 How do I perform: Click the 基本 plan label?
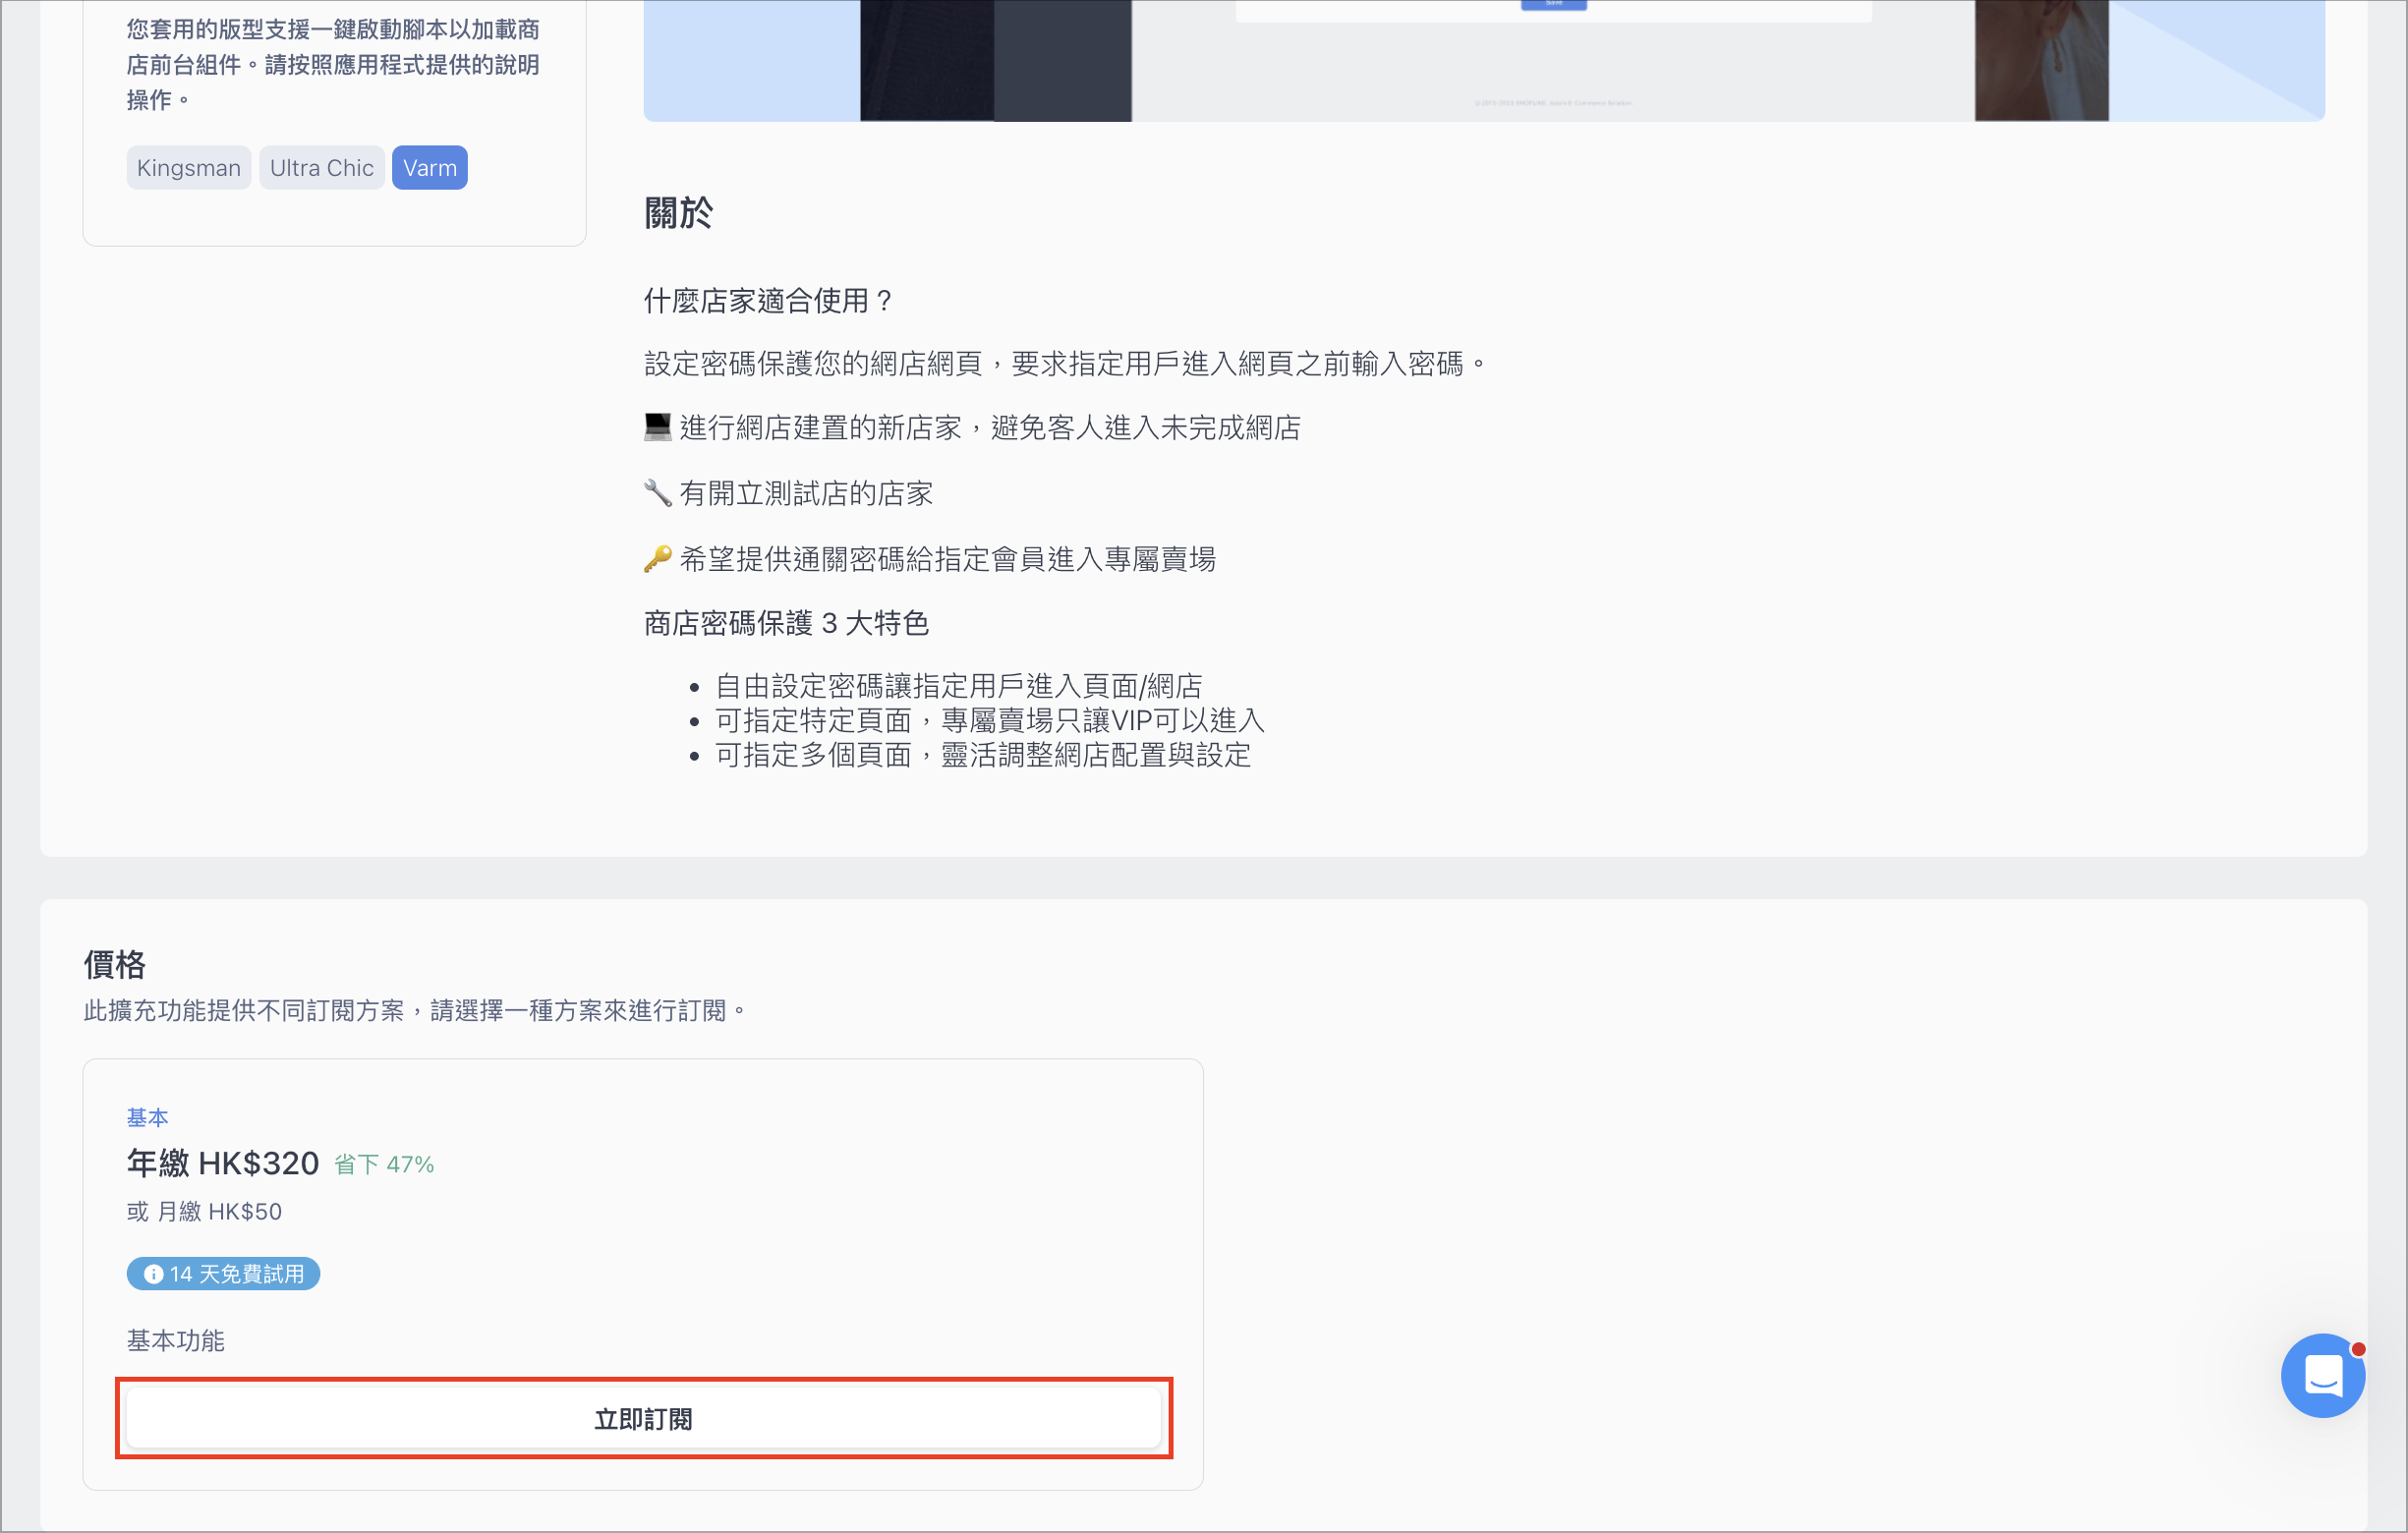click(x=147, y=1117)
